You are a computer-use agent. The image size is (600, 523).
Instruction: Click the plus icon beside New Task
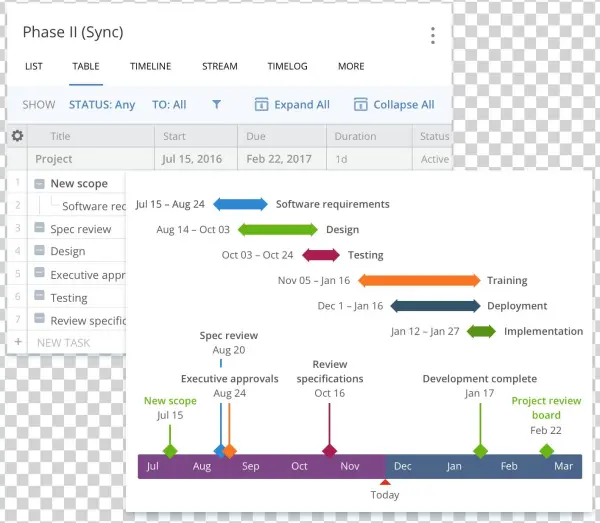click(17, 342)
